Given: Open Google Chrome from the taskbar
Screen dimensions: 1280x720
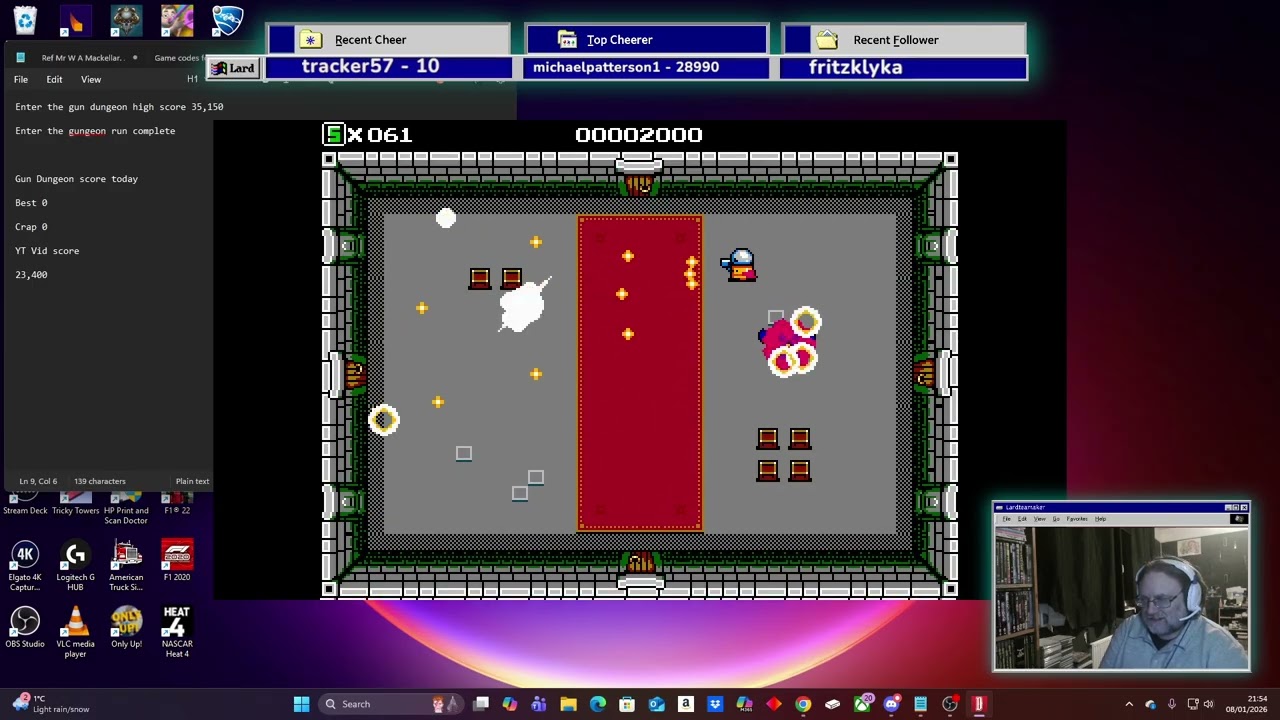Looking at the screenshot, I should click(803, 704).
